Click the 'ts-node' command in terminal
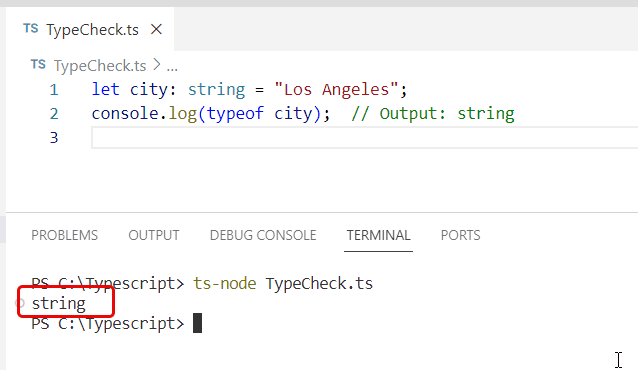The height and width of the screenshot is (370, 638). (225, 283)
